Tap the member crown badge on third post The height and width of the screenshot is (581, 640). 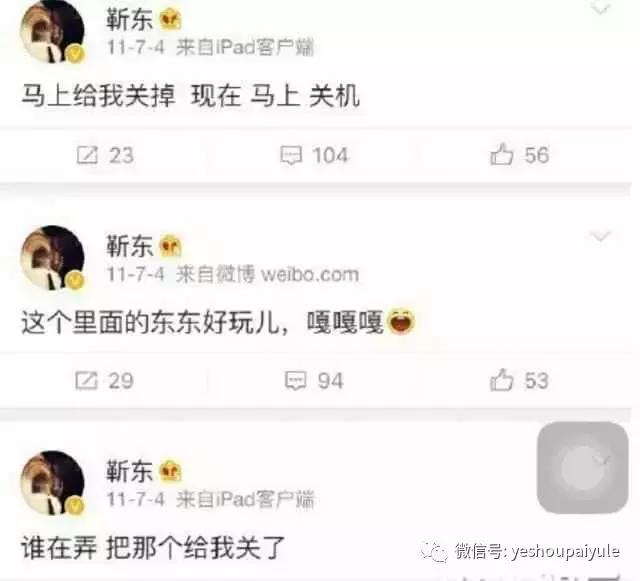pos(170,471)
